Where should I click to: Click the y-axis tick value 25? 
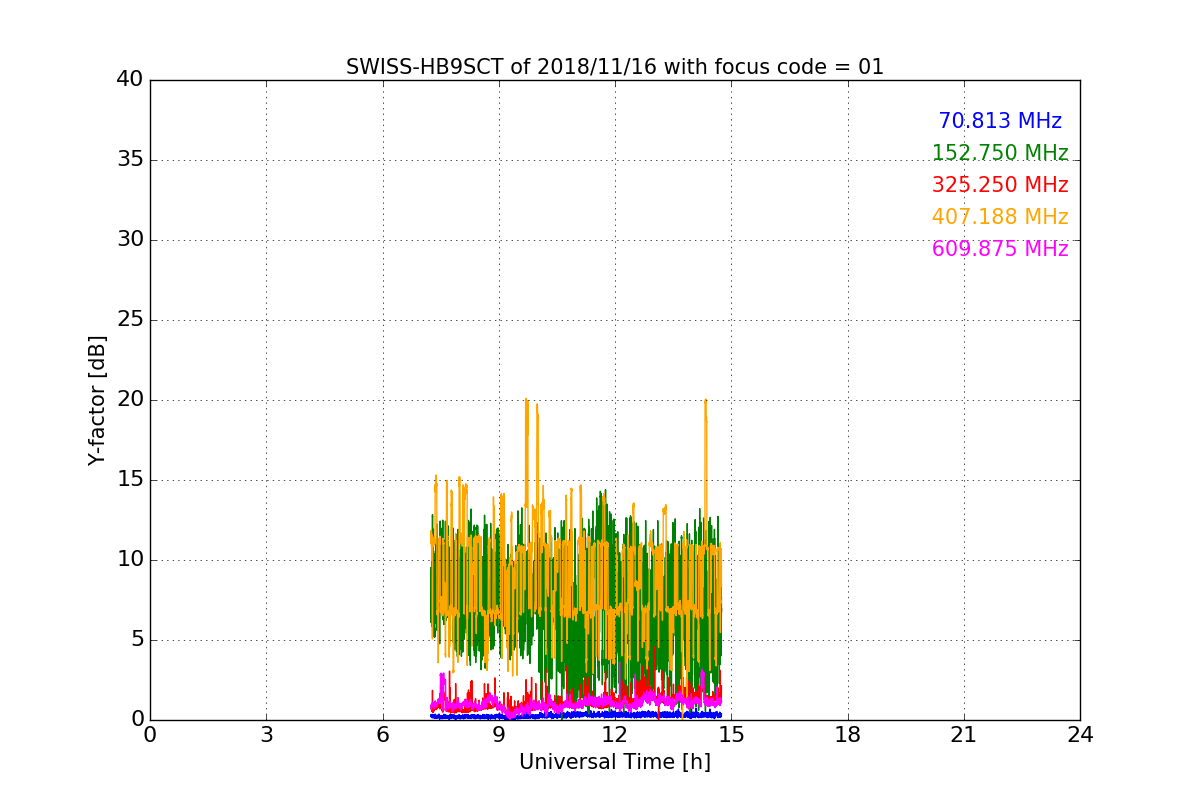pyautogui.click(x=129, y=320)
